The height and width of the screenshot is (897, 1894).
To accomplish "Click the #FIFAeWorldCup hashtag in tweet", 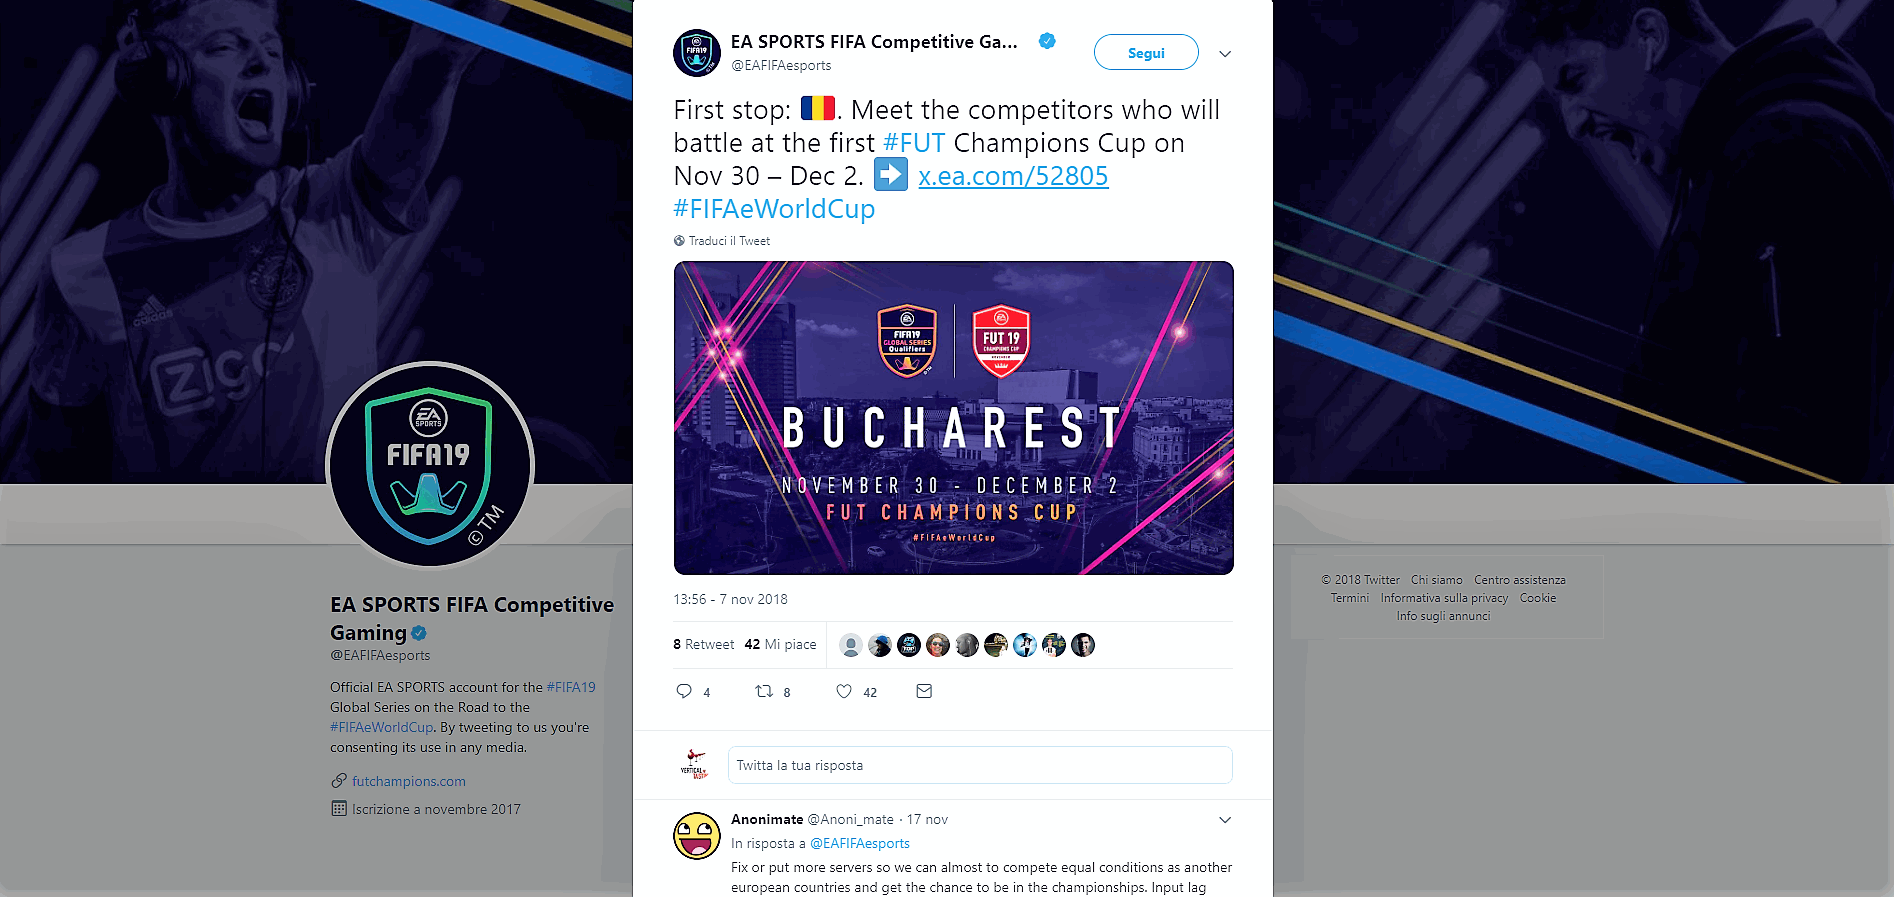I will [x=774, y=209].
